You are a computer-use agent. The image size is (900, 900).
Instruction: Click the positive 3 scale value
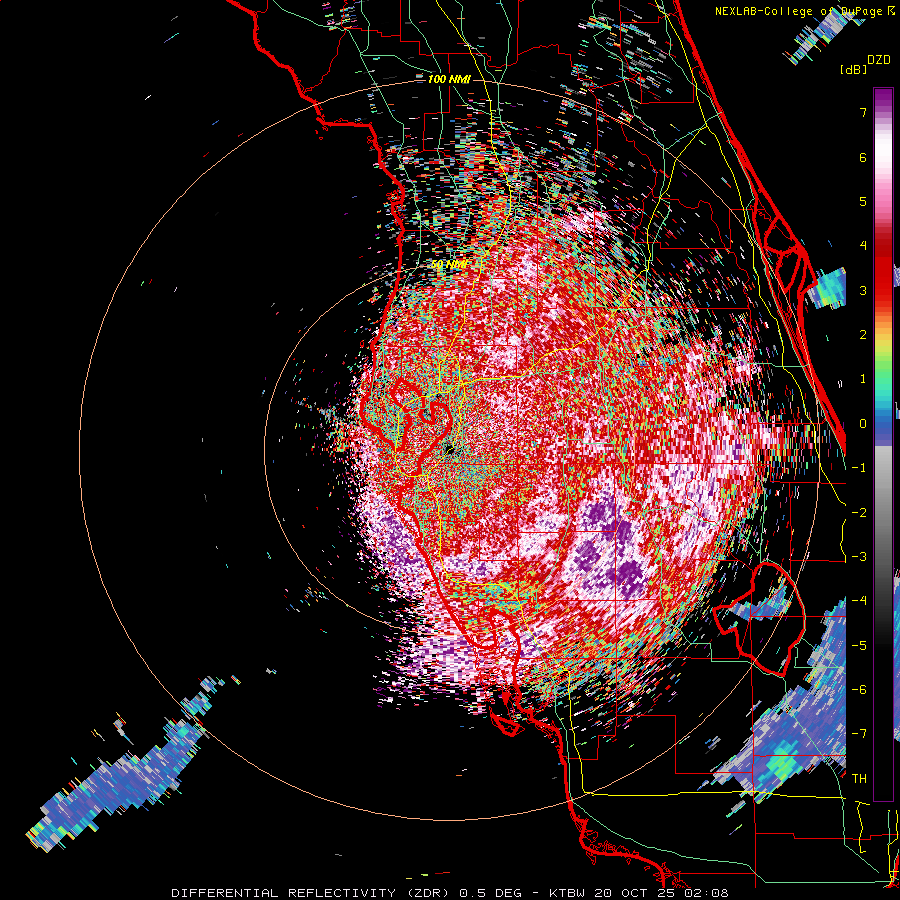863,290
